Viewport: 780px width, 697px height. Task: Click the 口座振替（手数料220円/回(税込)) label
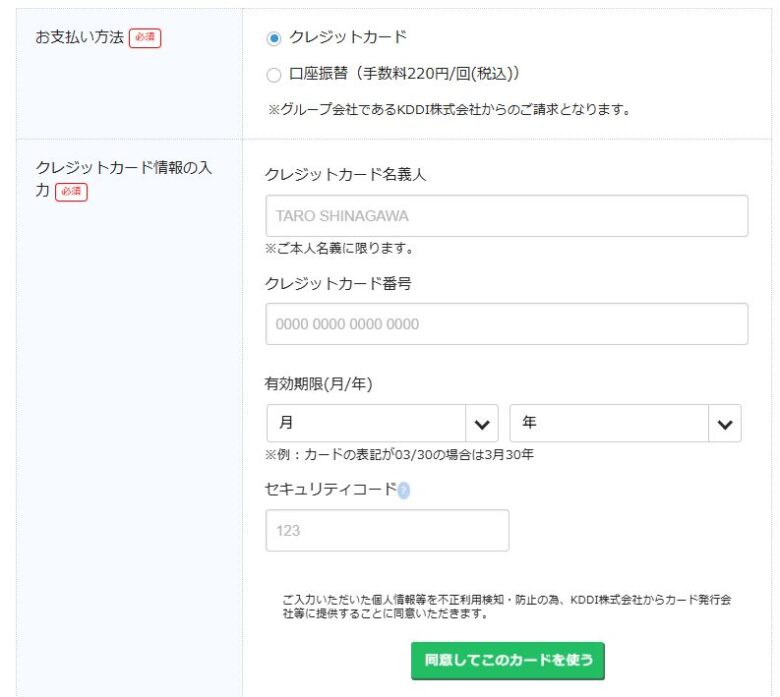point(404,74)
